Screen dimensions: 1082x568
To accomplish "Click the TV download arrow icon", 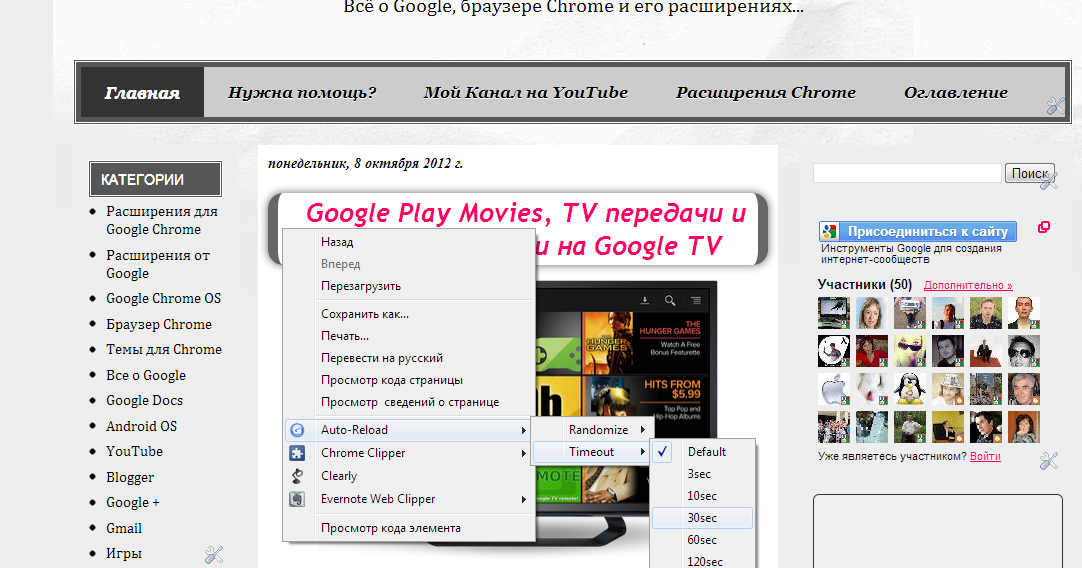I will pyautogui.click(x=645, y=301).
